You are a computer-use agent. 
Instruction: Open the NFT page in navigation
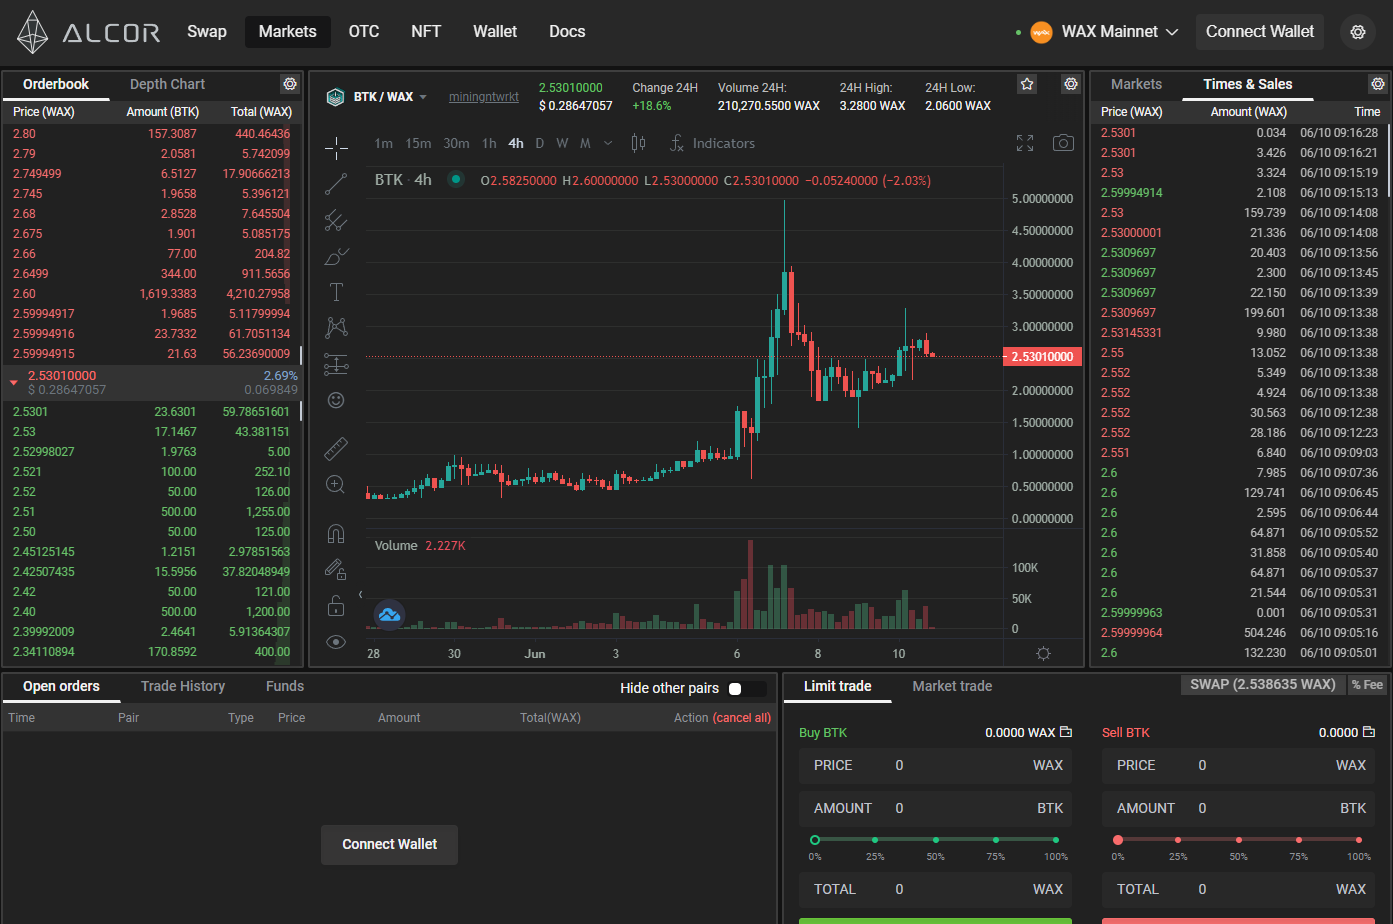coord(426,32)
